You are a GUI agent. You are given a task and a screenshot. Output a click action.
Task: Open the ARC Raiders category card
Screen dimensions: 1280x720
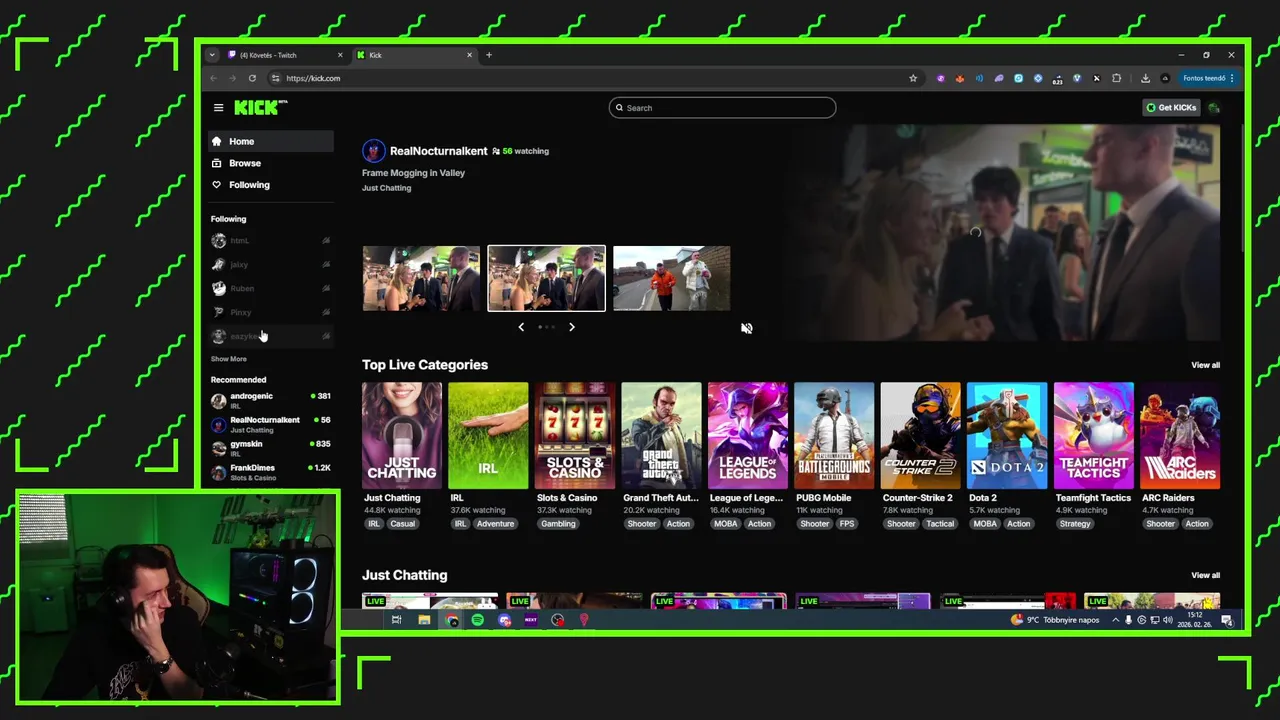(1180, 435)
